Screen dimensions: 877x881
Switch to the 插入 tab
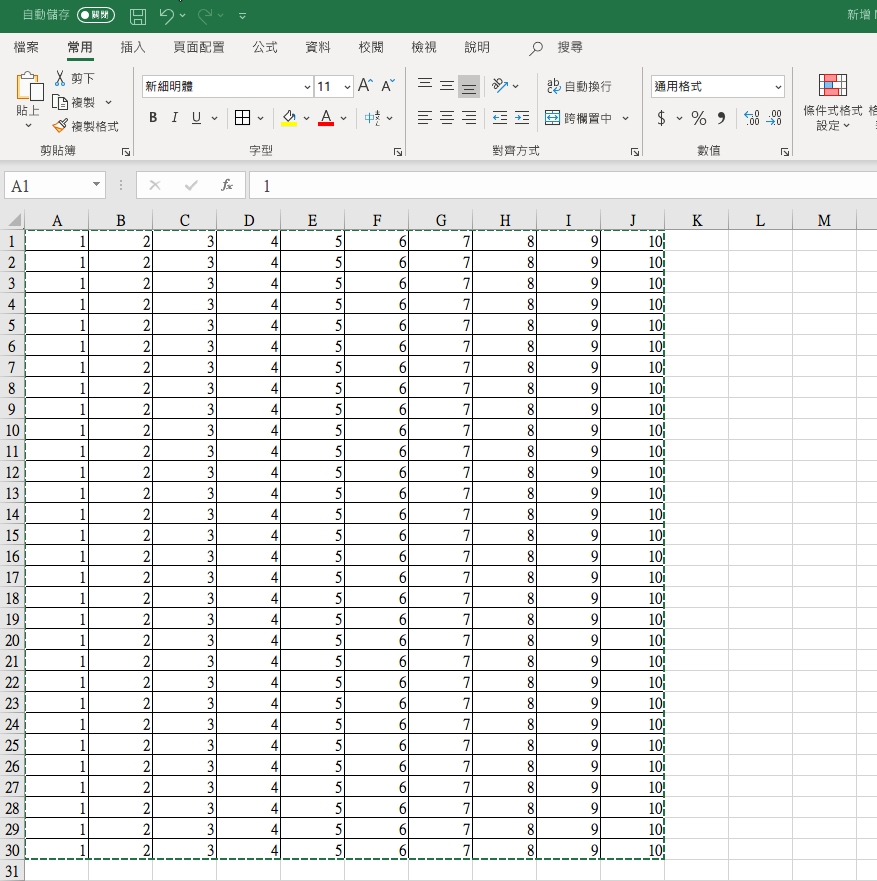click(133, 47)
